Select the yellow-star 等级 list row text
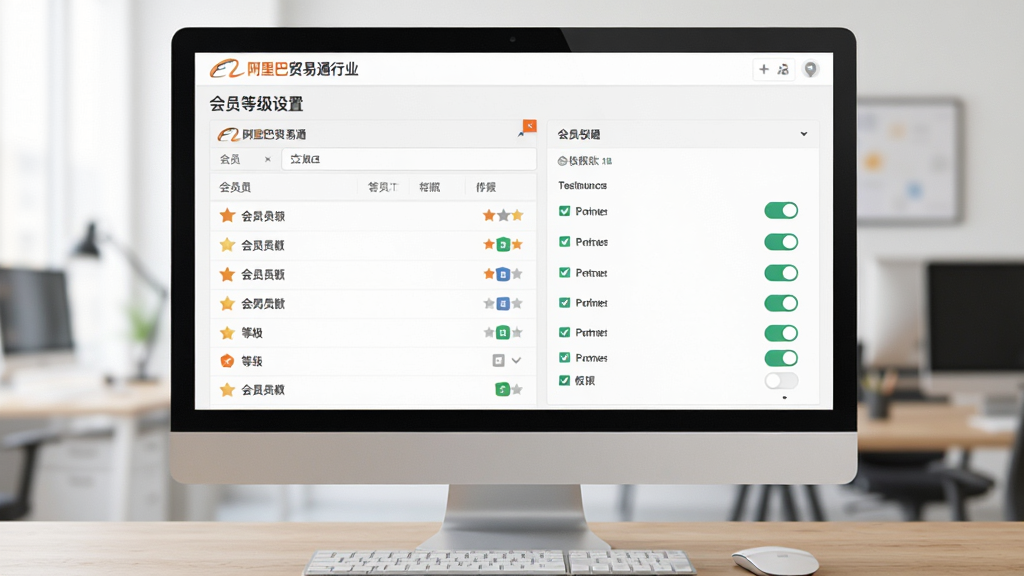Viewport: 1024px width, 576px height. 252,333
